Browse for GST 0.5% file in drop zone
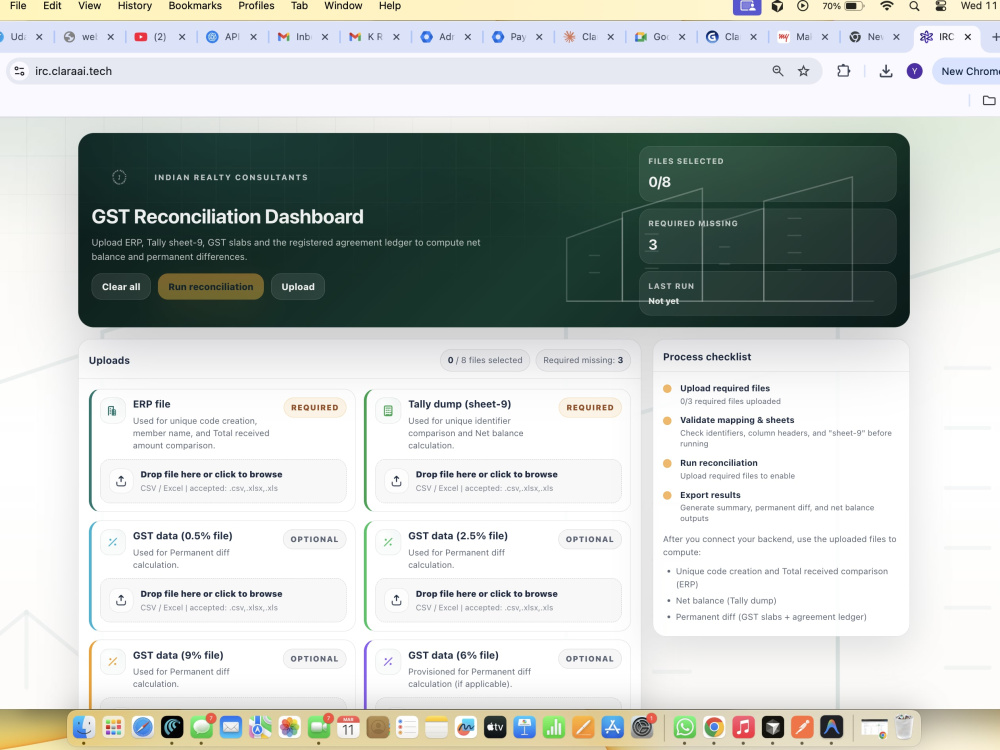1000x750 pixels. point(223,600)
